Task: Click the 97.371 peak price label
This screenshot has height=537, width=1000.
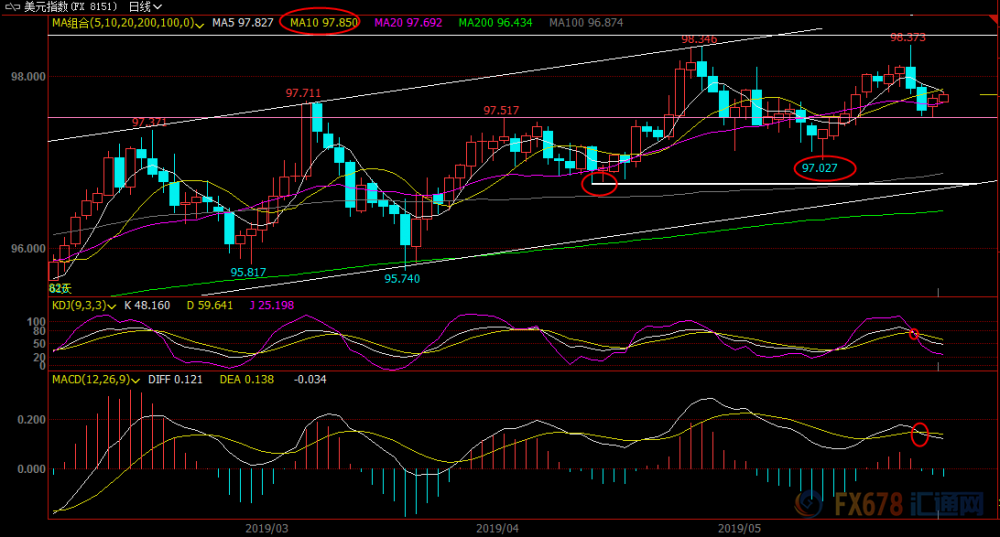Action: coord(149,122)
